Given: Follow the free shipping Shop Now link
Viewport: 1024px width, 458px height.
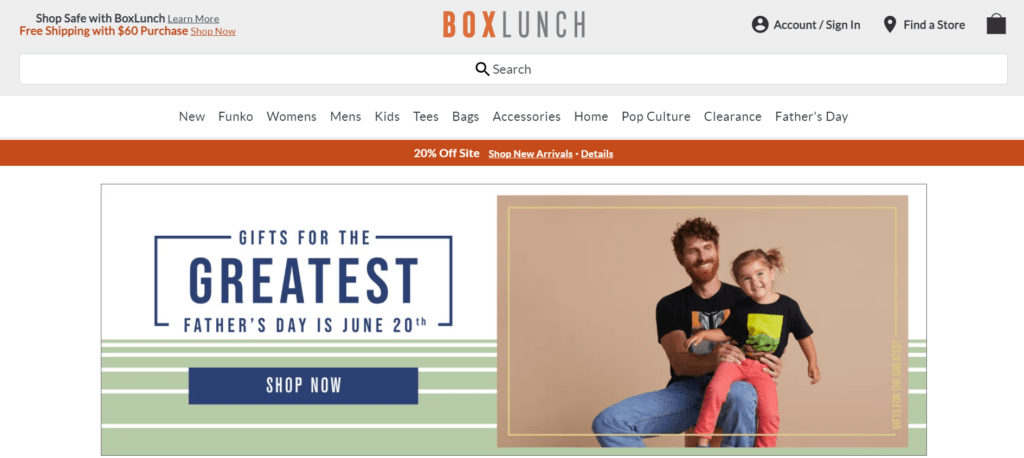Looking at the screenshot, I should pyautogui.click(x=213, y=31).
